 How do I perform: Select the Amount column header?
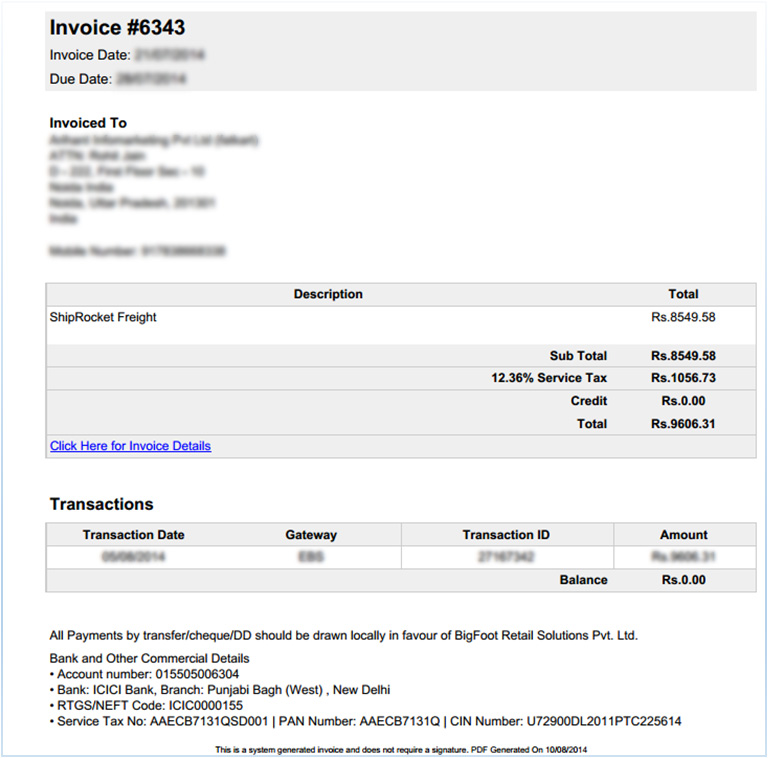click(684, 535)
